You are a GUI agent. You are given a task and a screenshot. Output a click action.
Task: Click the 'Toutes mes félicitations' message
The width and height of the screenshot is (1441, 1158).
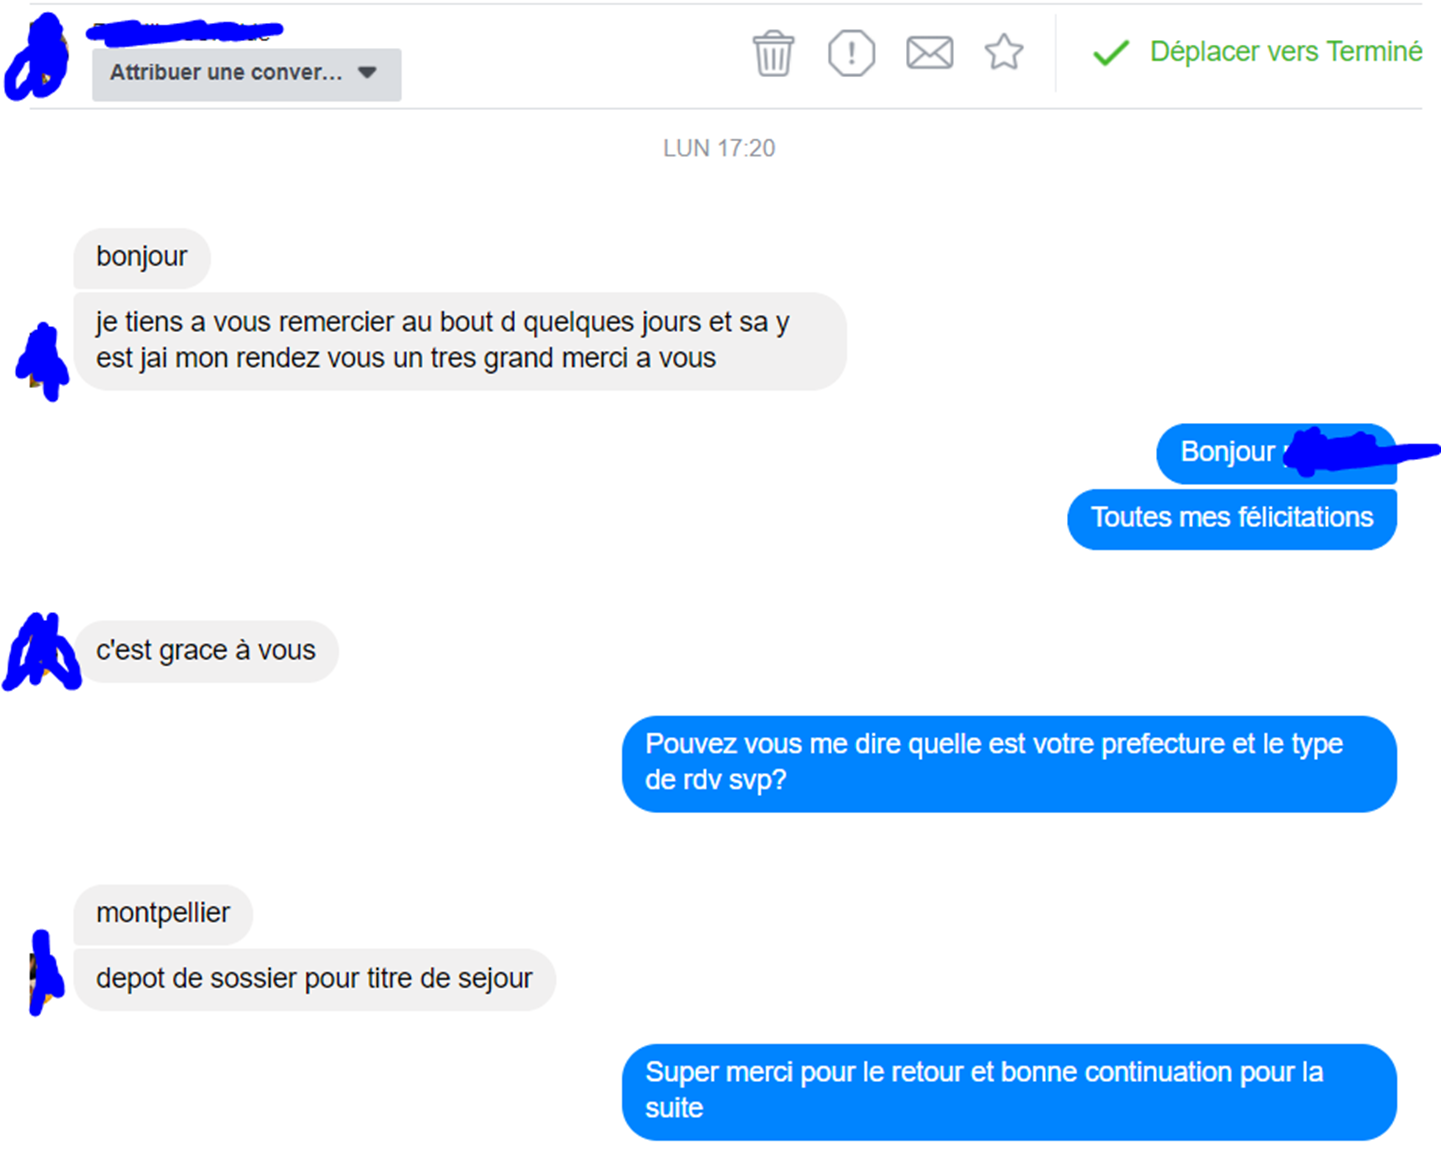pyautogui.click(x=1231, y=518)
